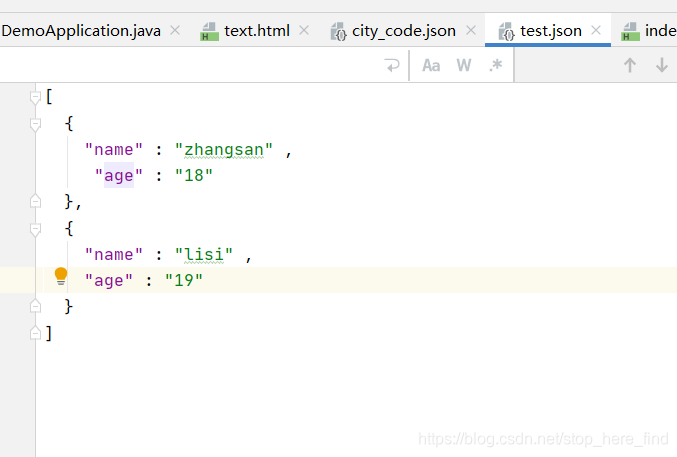
Task: Toggle Words (W) search option
Action: [x=464, y=65]
